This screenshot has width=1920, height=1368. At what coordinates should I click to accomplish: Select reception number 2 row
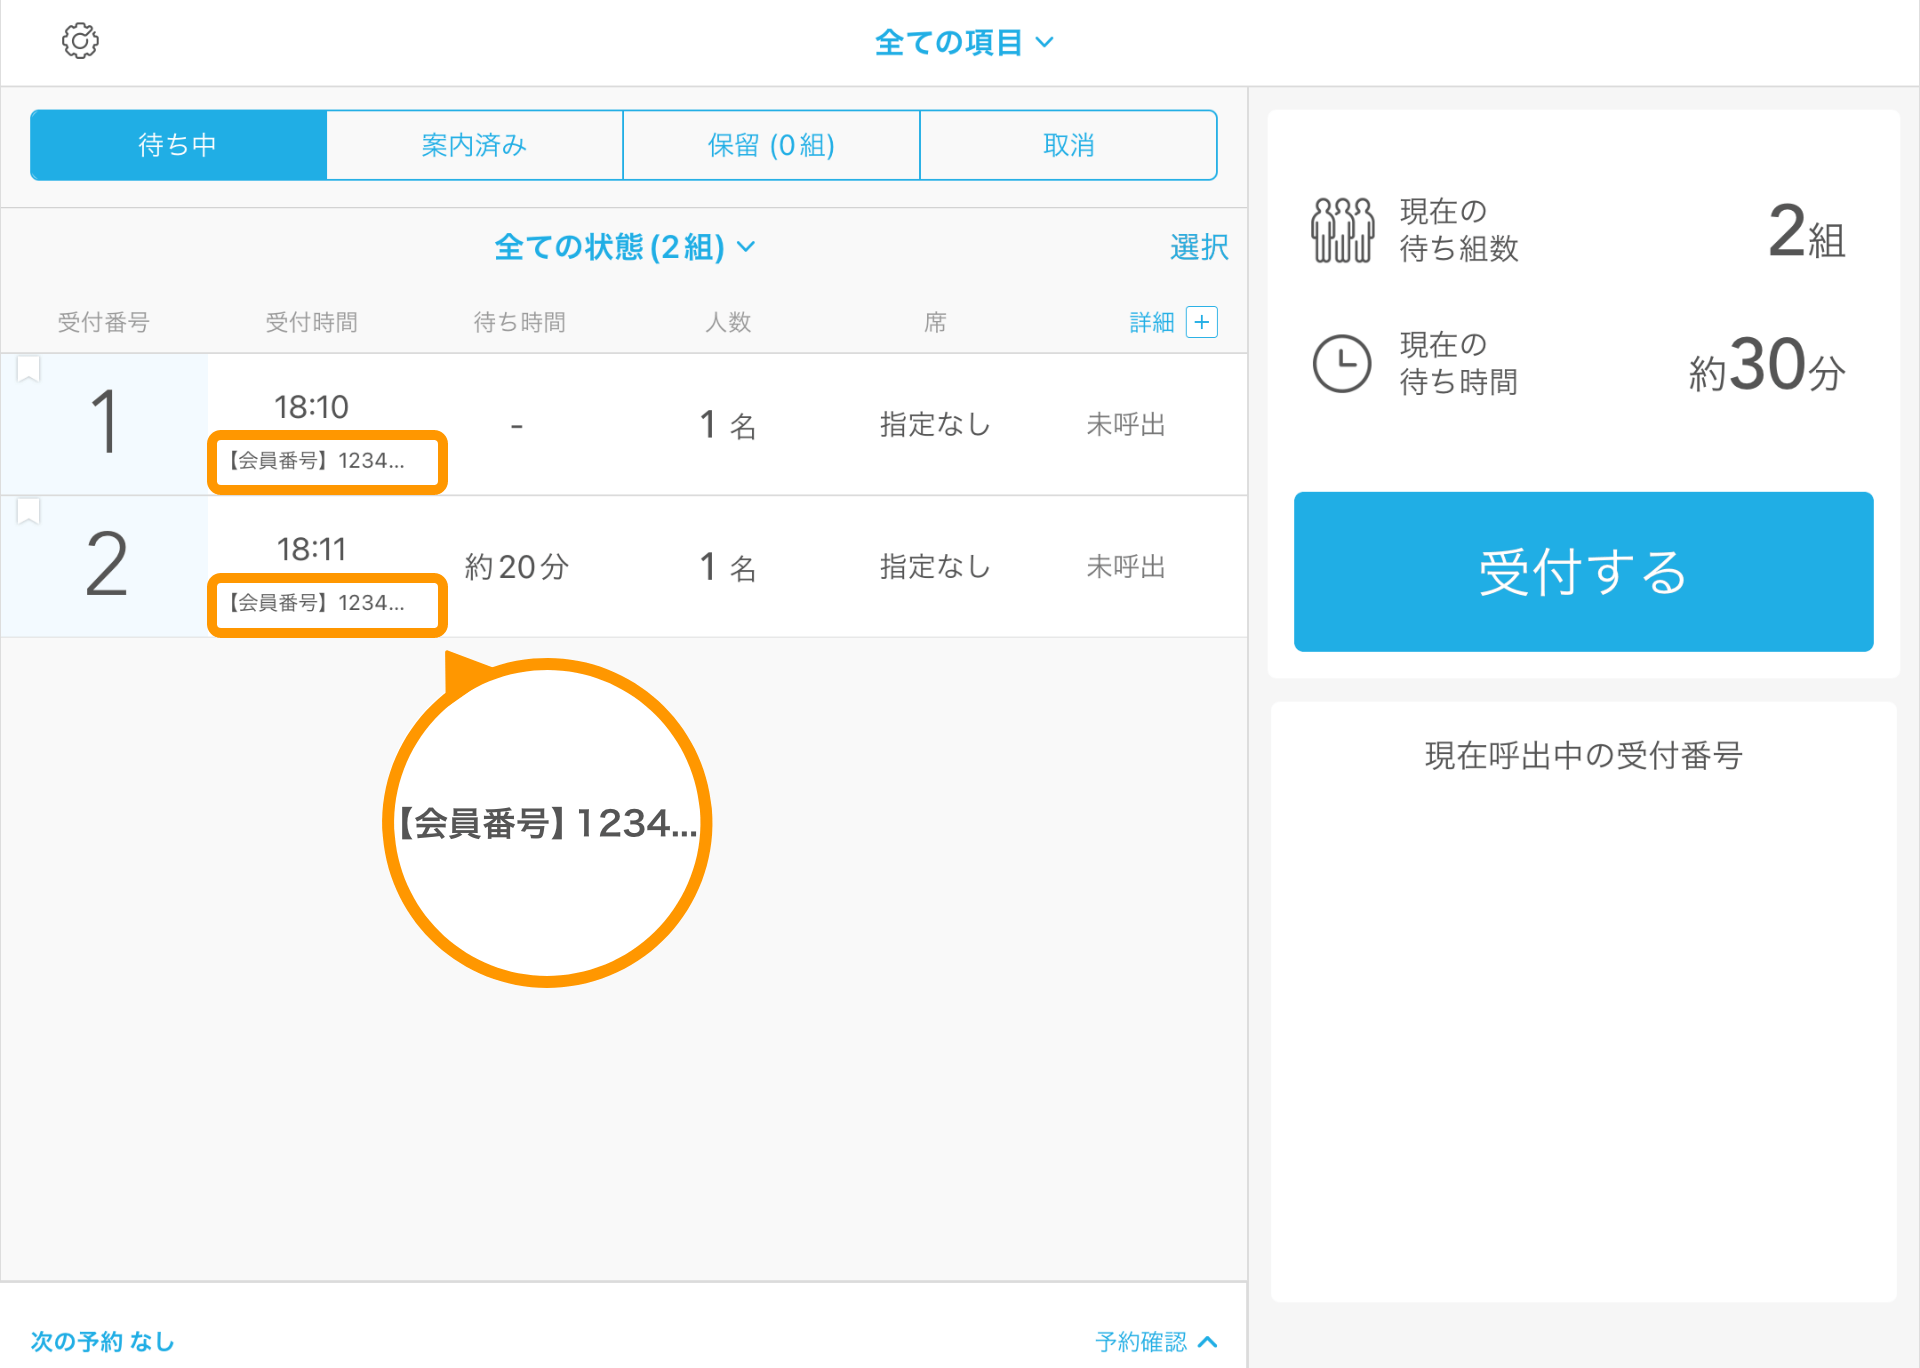click(624, 566)
